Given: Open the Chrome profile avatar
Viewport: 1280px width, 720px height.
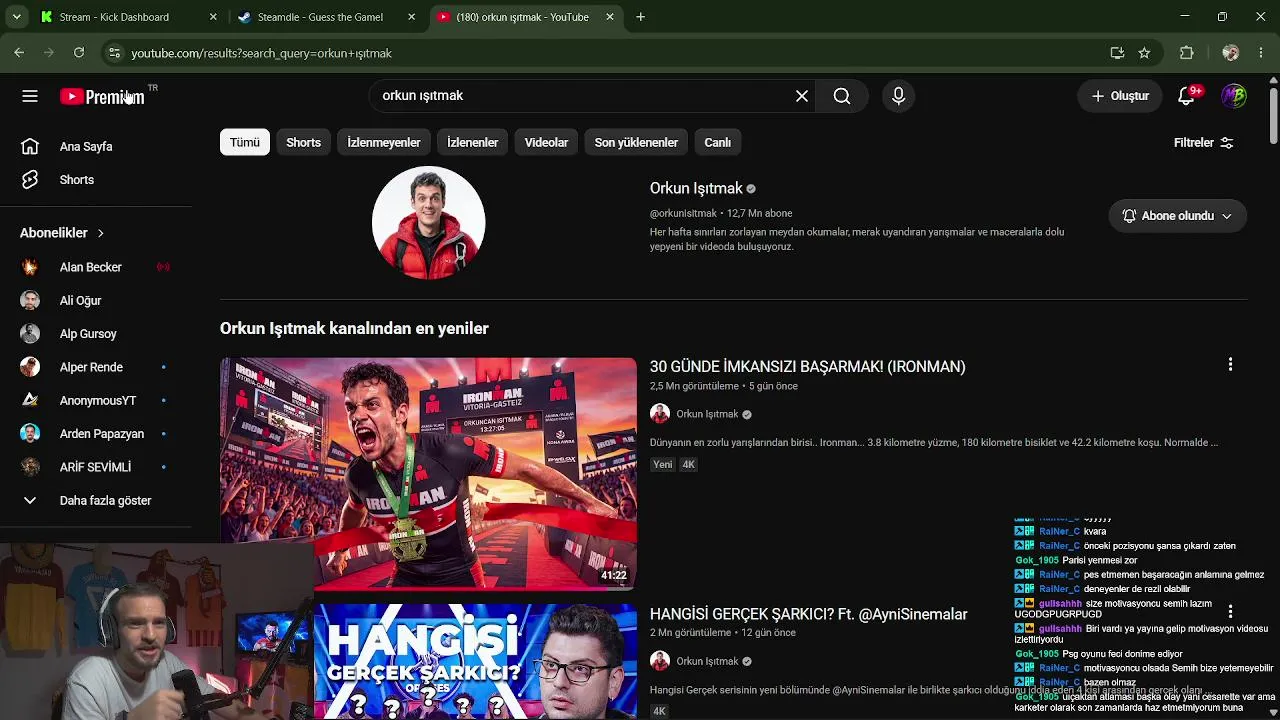Looking at the screenshot, I should pos(1231,53).
